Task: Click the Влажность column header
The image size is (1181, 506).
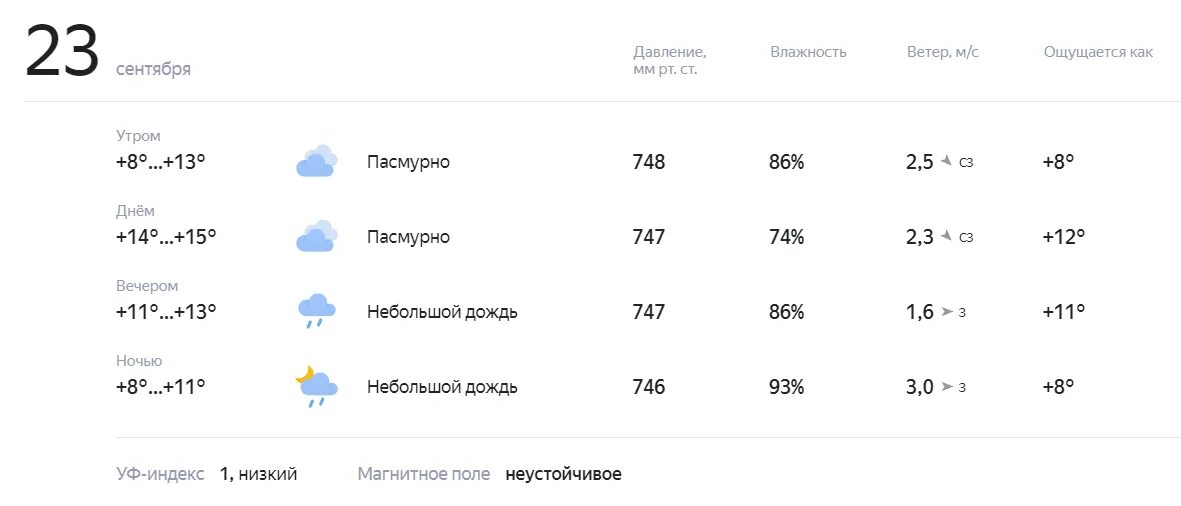Action: [x=808, y=52]
